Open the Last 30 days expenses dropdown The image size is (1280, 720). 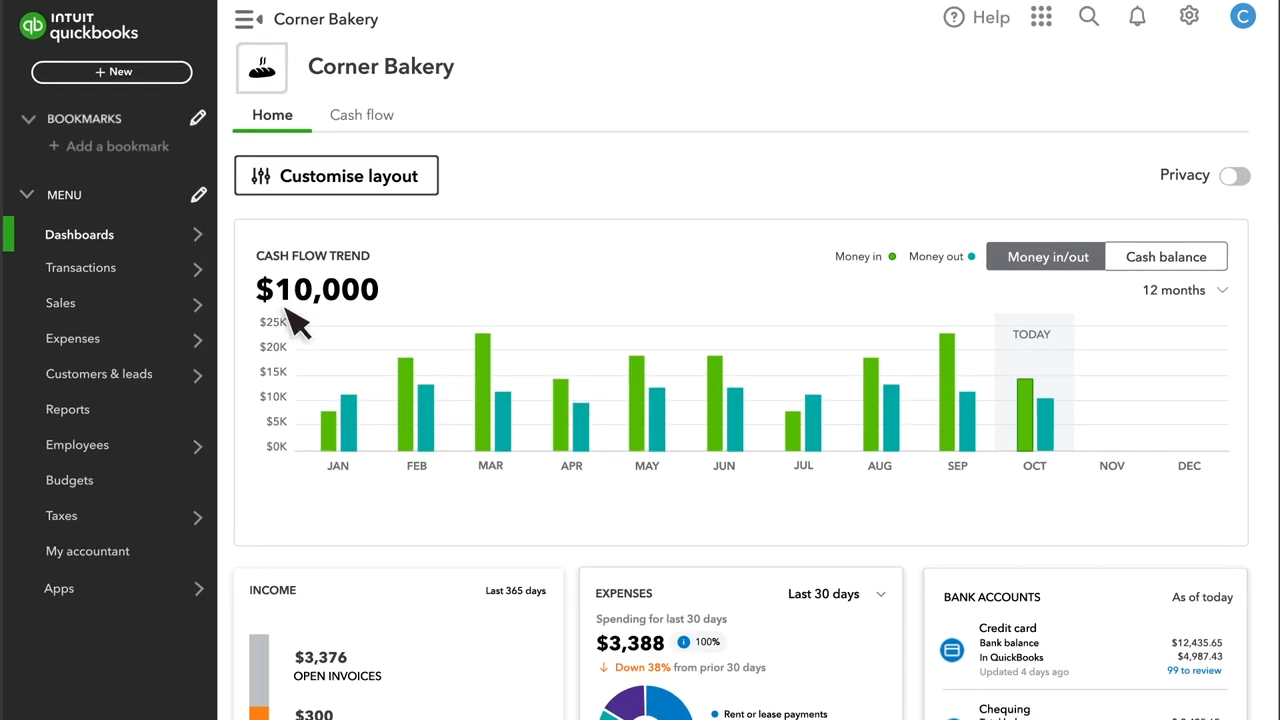837,593
